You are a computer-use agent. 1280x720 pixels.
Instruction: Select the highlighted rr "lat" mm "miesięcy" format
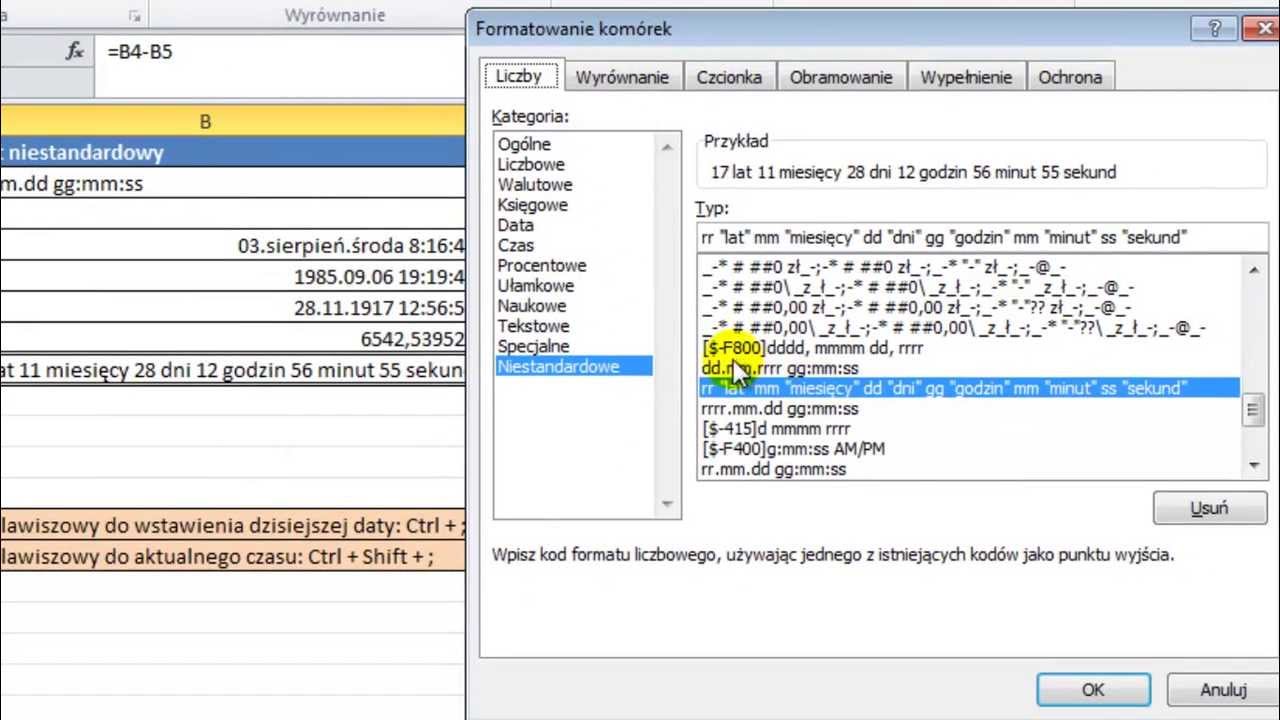coord(969,388)
